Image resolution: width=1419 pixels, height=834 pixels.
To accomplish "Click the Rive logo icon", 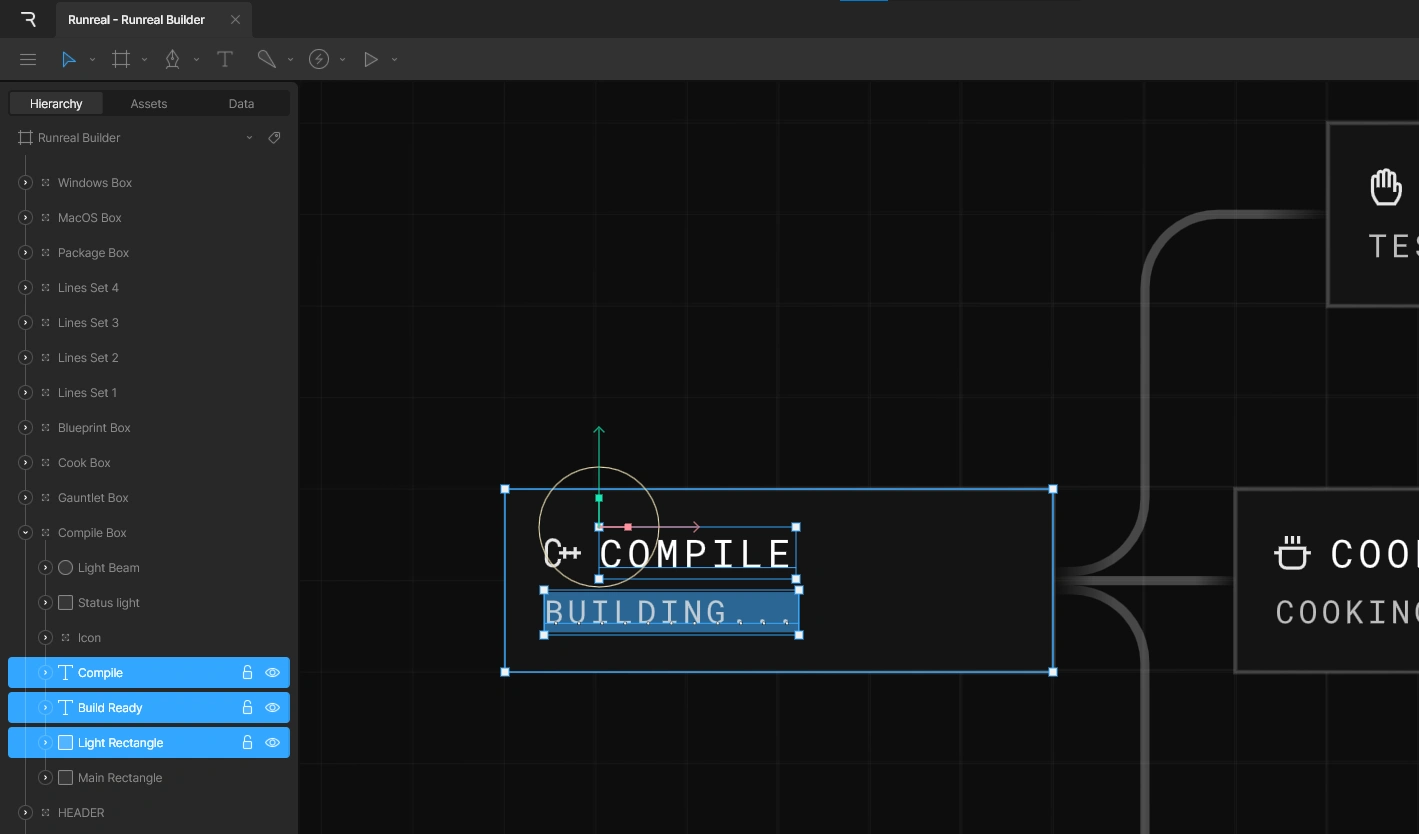I will [x=28, y=19].
